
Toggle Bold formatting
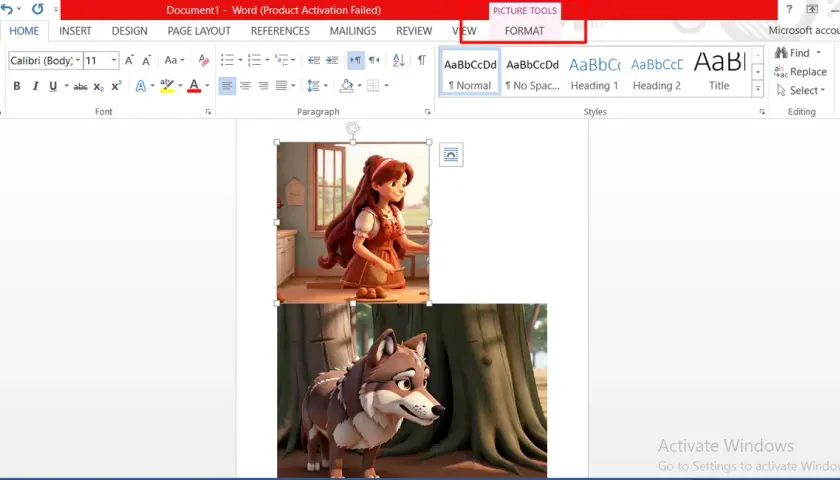[x=17, y=86]
